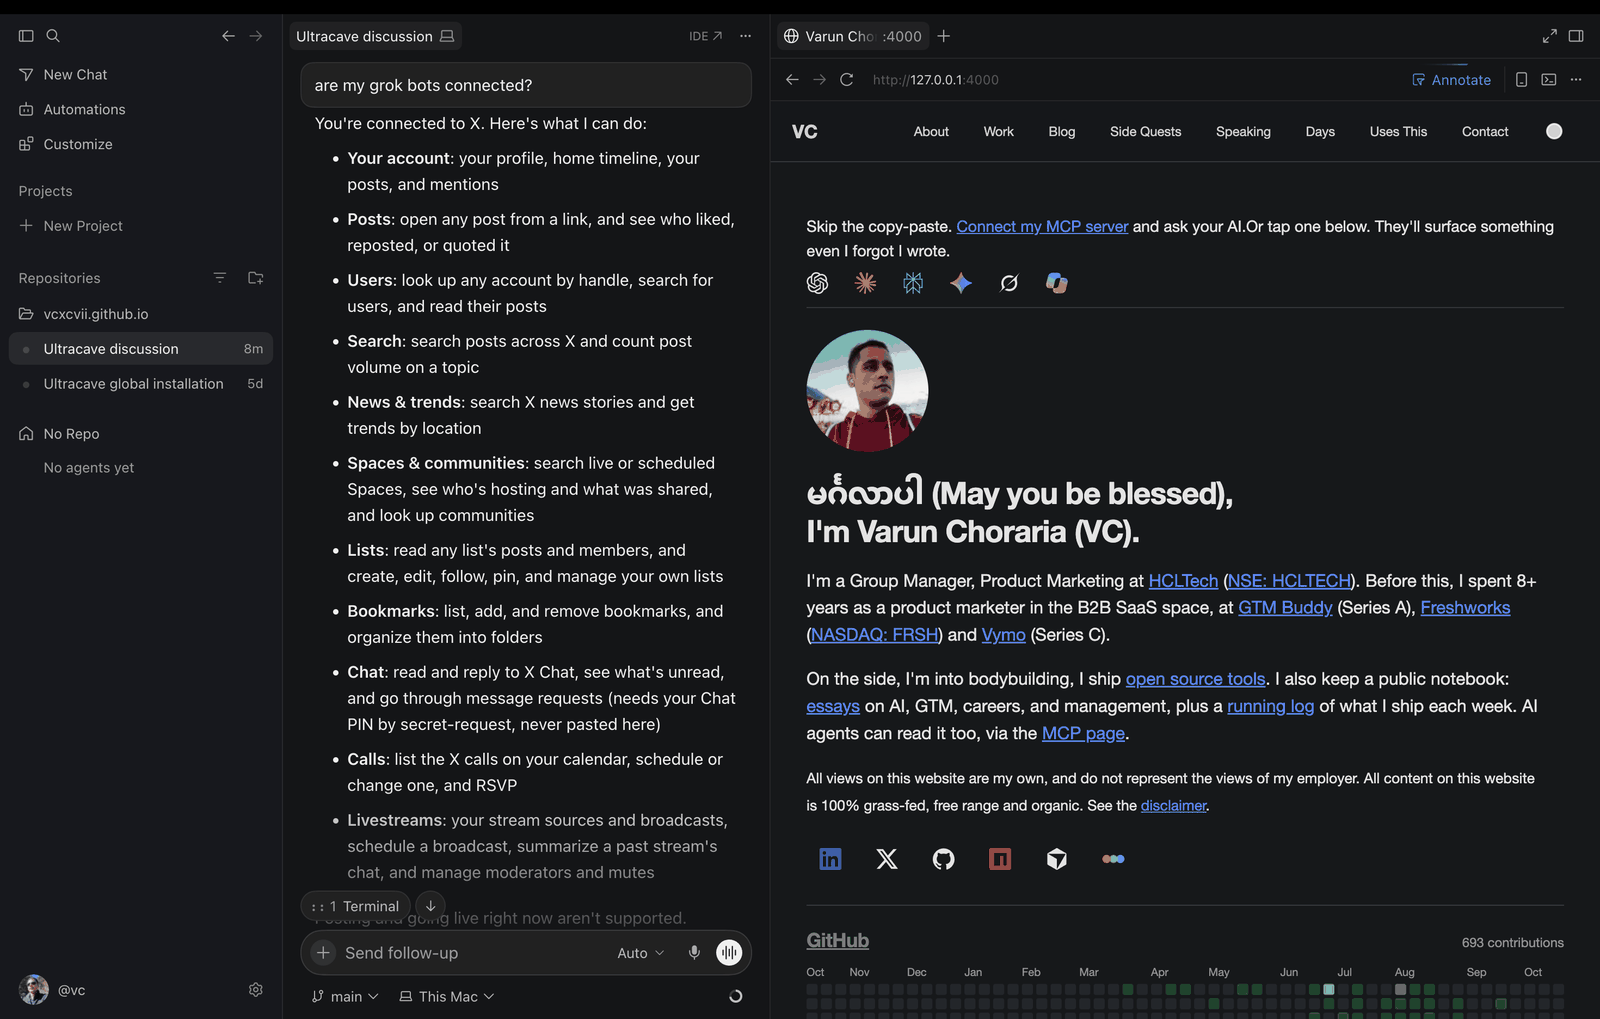Add a repository with the folder-plus icon

256,278
